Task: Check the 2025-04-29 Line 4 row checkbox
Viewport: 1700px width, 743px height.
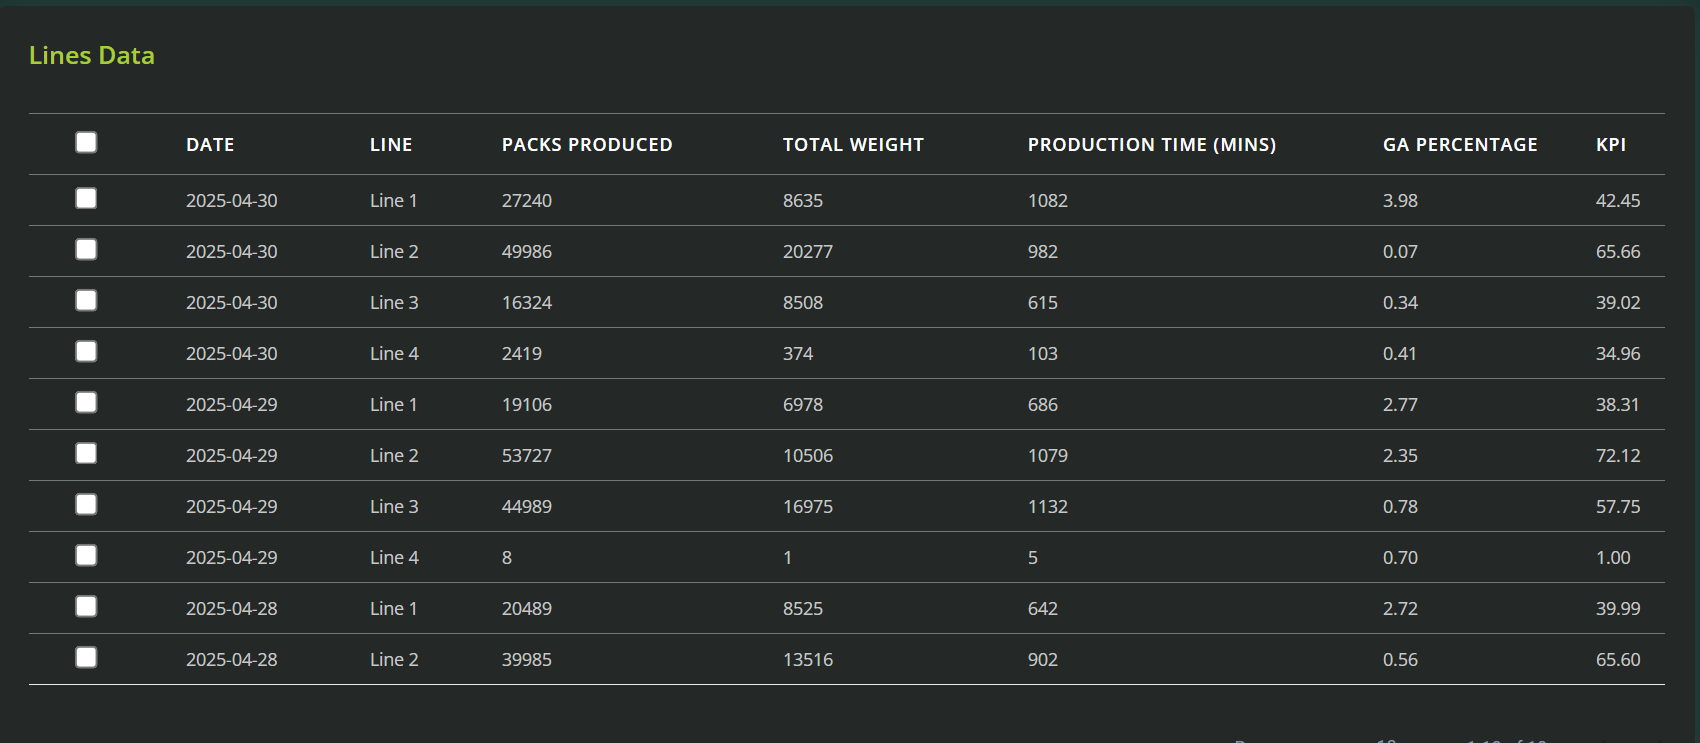Action: [87, 556]
